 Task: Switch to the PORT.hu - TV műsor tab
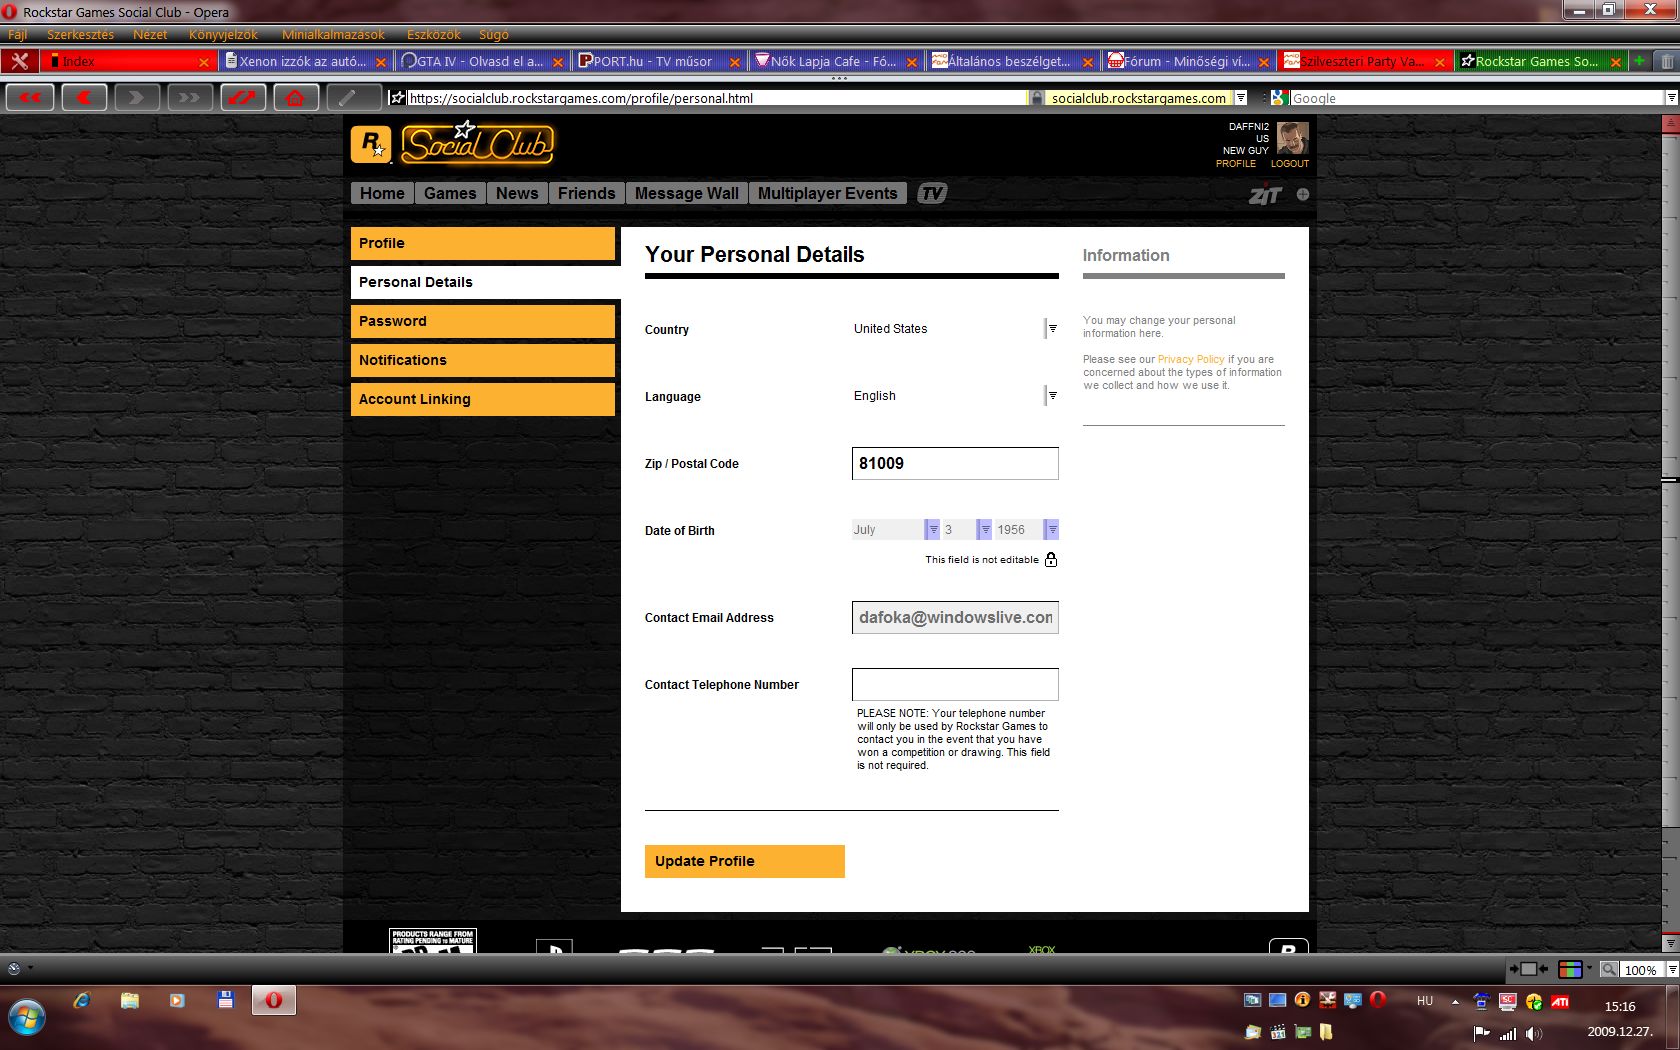658,61
